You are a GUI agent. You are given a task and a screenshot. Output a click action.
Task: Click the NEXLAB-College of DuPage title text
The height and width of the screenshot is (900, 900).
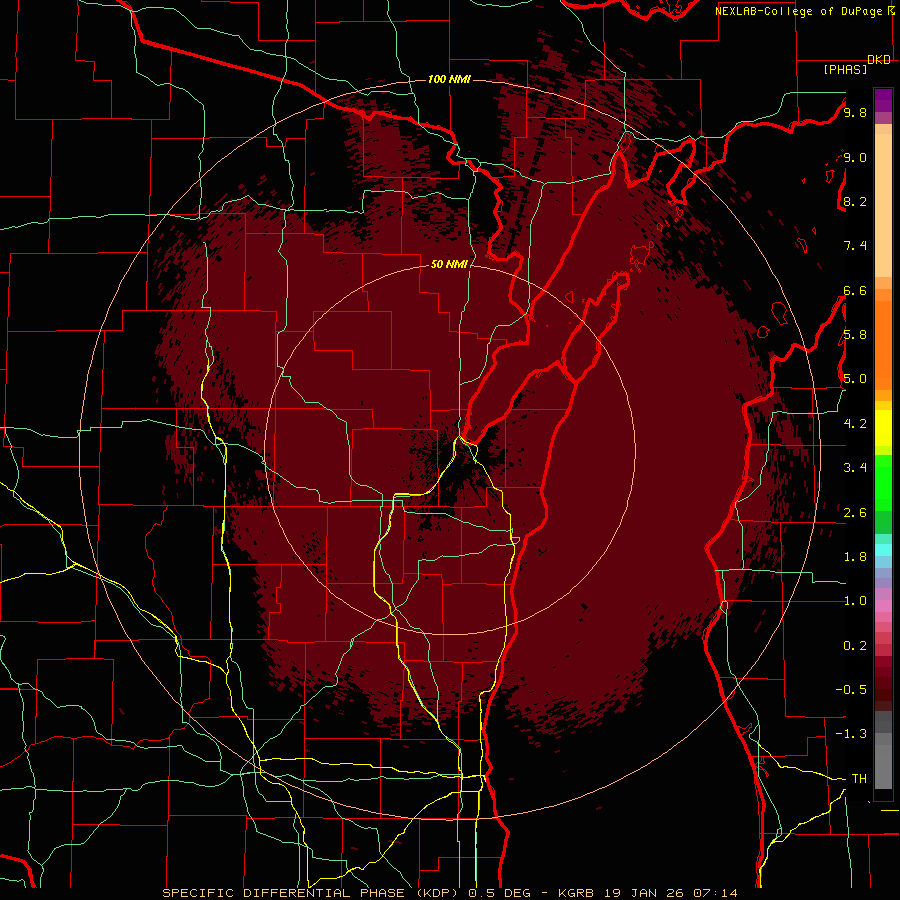coord(800,11)
